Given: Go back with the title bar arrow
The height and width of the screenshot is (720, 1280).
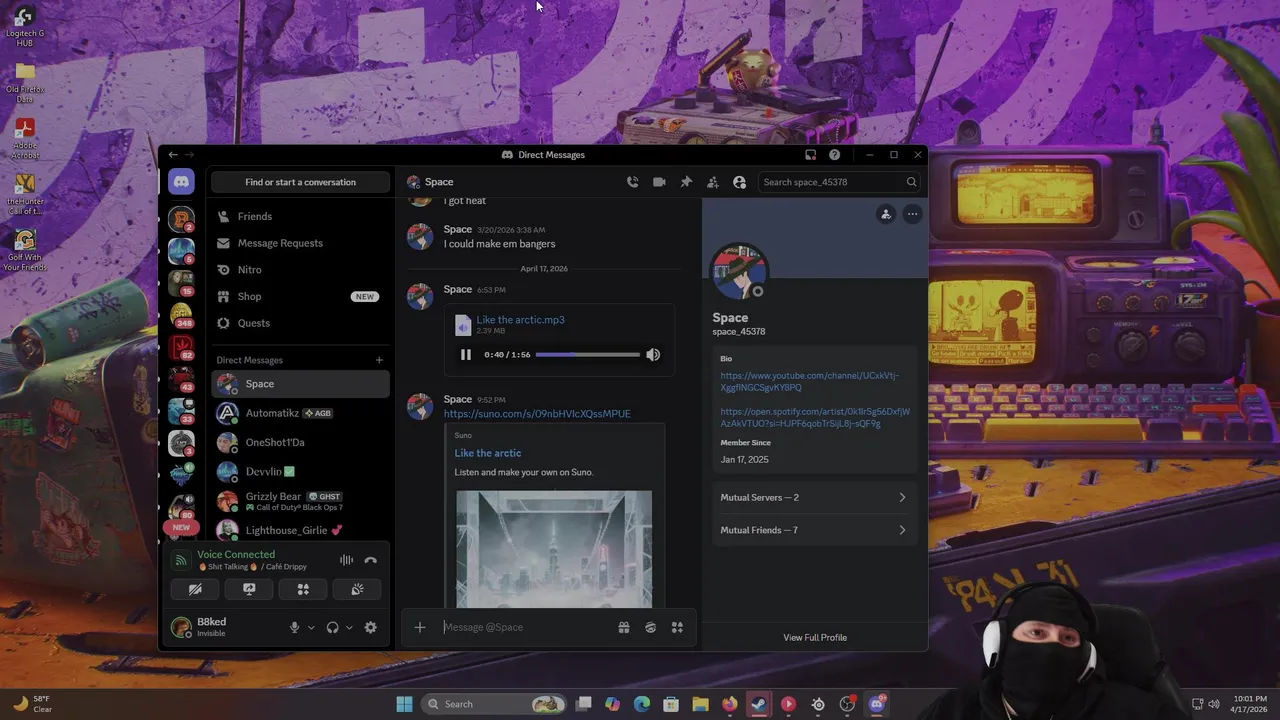Looking at the screenshot, I should point(173,155).
